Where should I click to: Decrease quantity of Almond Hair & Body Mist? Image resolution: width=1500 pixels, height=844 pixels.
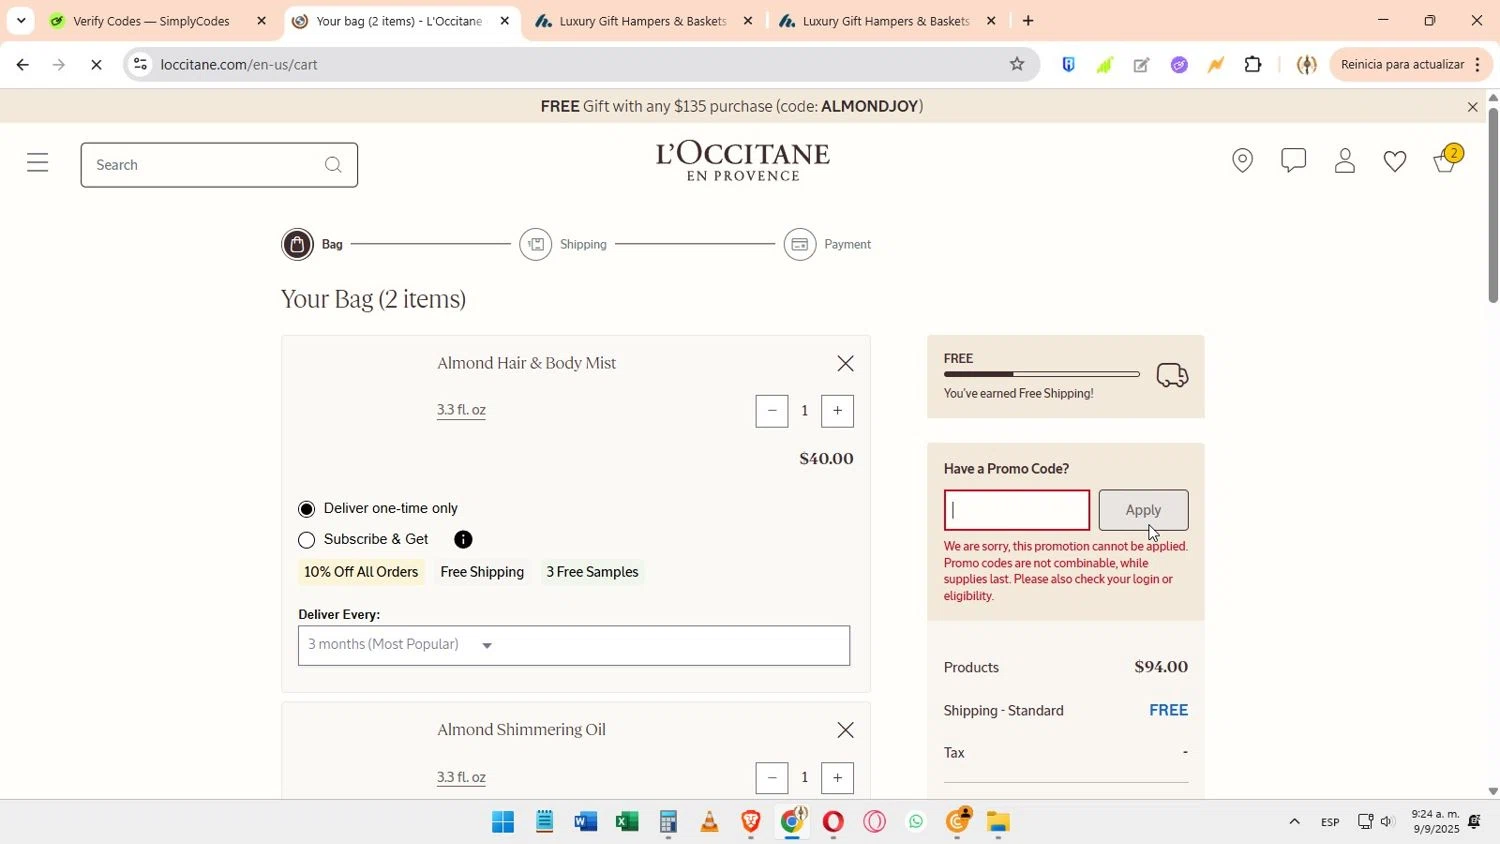click(x=772, y=411)
